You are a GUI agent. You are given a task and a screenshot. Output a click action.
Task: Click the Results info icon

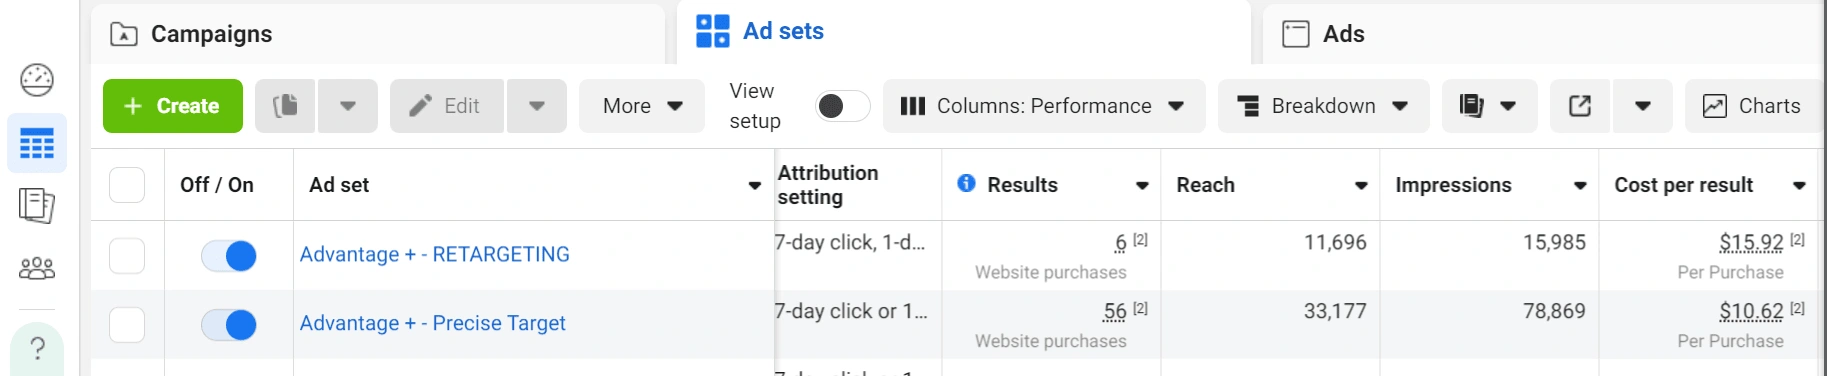[x=966, y=183]
